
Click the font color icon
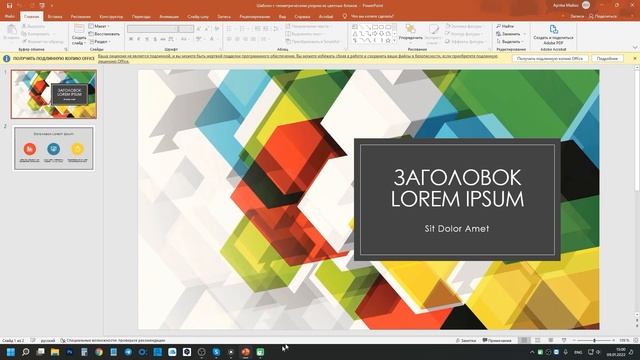point(212,39)
